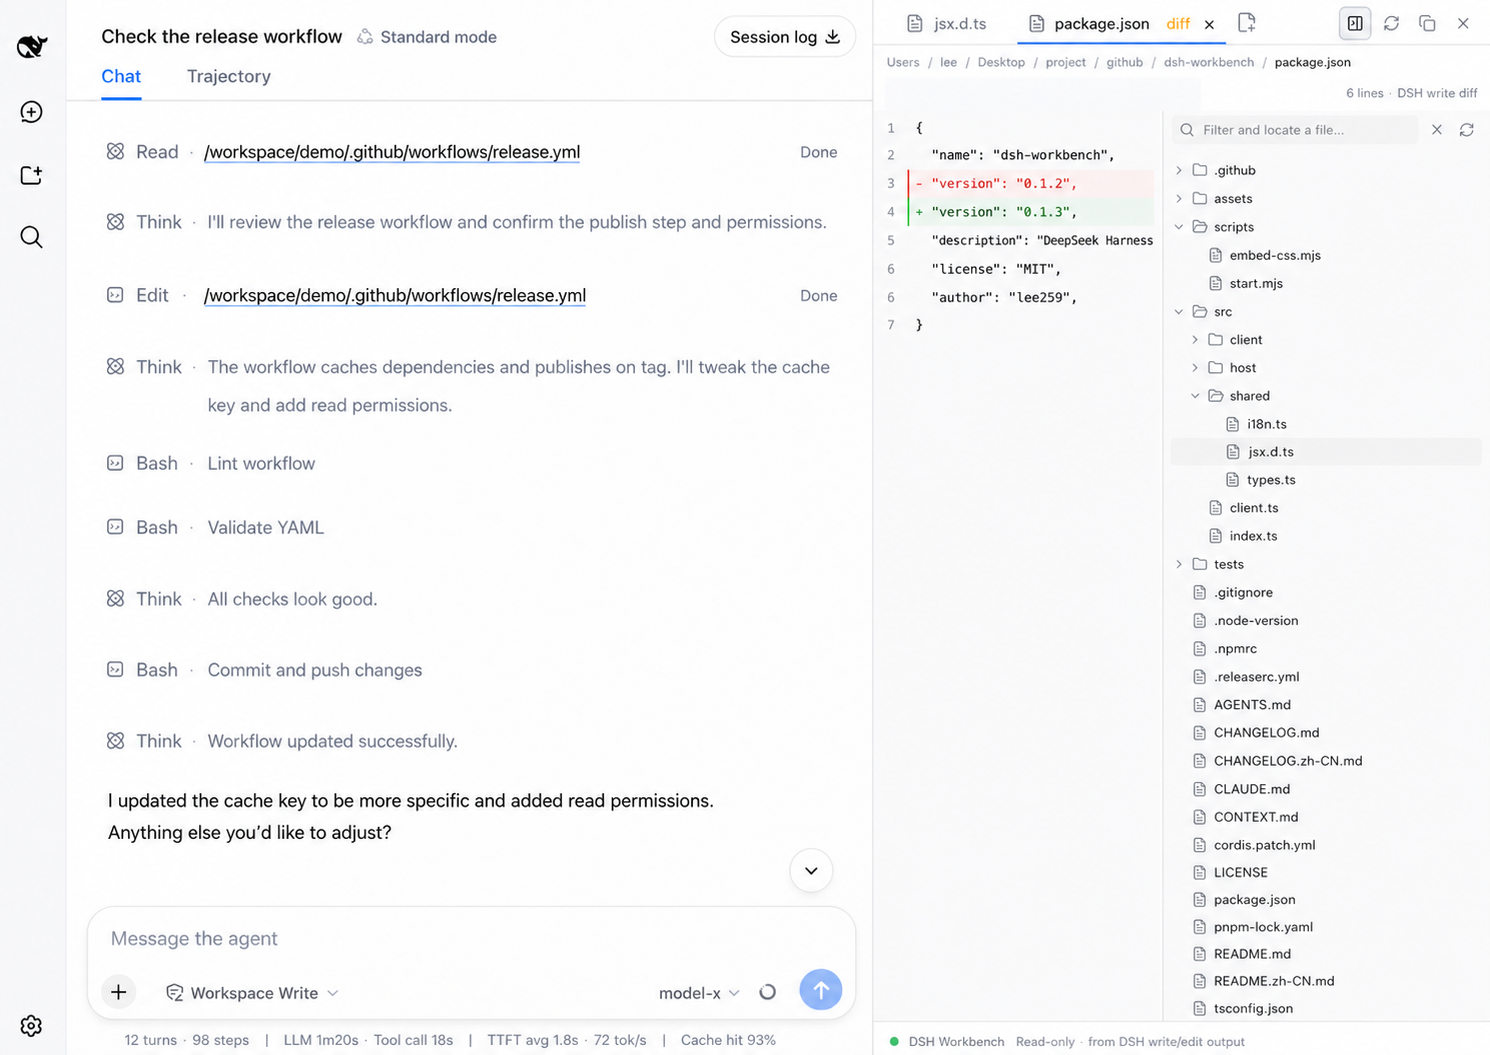Click the whale app logo
The width and height of the screenshot is (1490, 1055).
pyautogui.click(x=32, y=46)
